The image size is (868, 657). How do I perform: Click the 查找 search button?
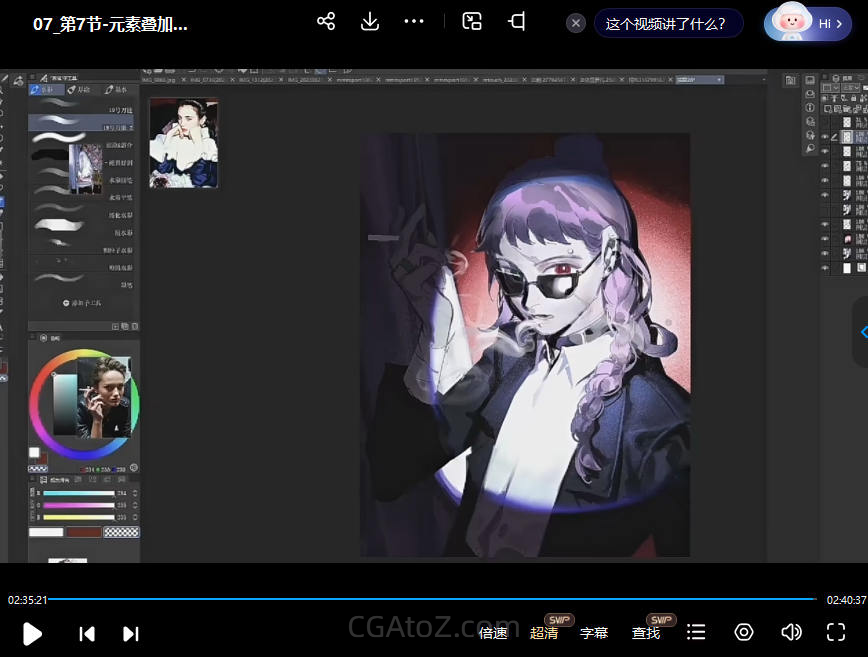[646, 633]
